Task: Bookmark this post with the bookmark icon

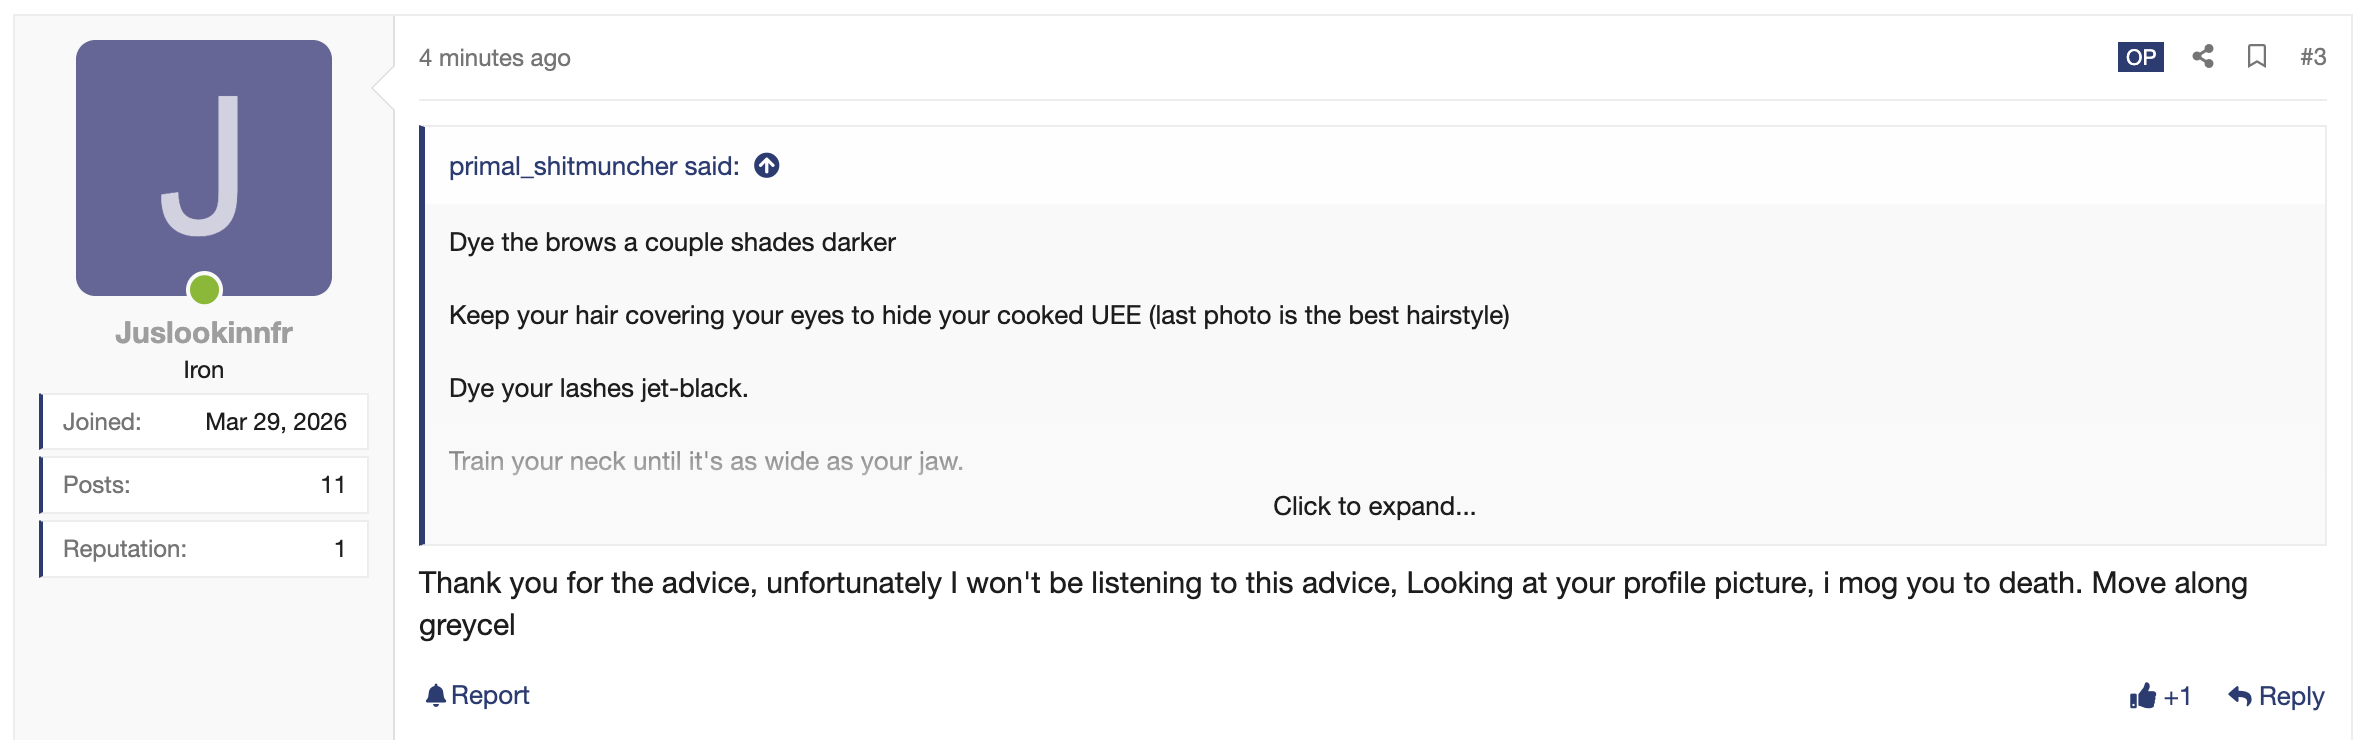Action: (x=2257, y=57)
